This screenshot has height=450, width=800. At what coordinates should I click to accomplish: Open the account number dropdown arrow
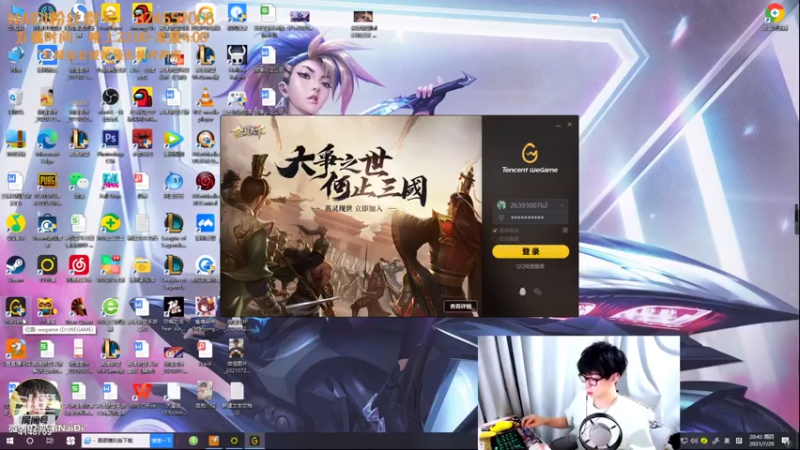[x=562, y=205]
